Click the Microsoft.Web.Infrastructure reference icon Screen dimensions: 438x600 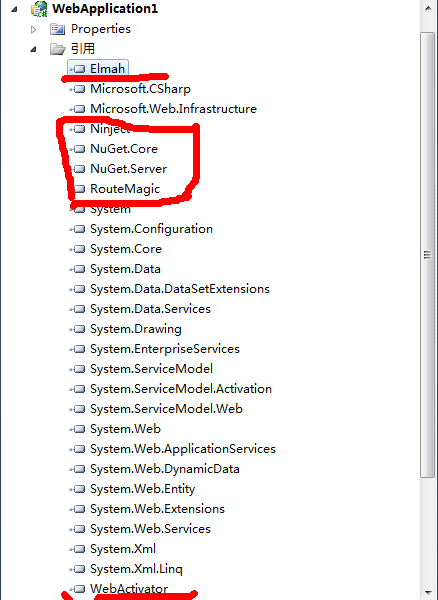click(x=78, y=109)
